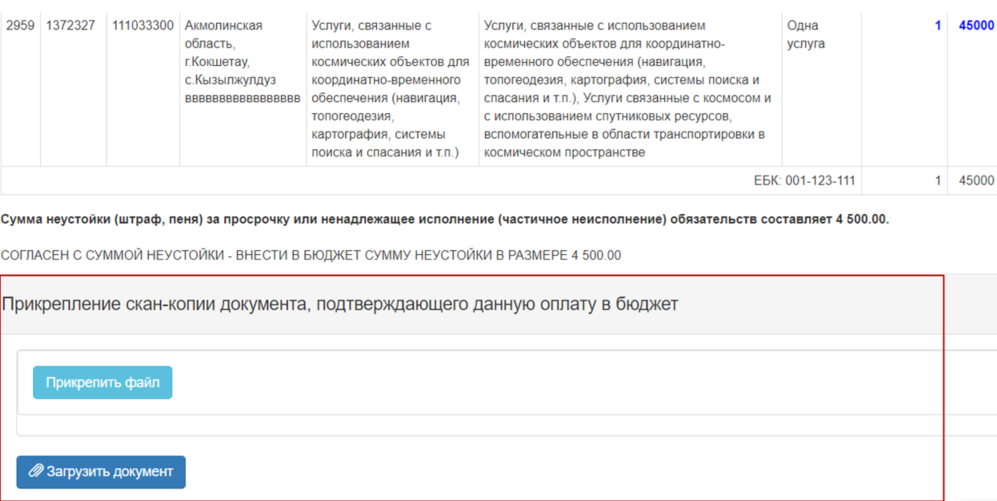This screenshot has height=501, width=997.
Task: Click total 45000 in ЕБК row
Action: pos(976,181)
